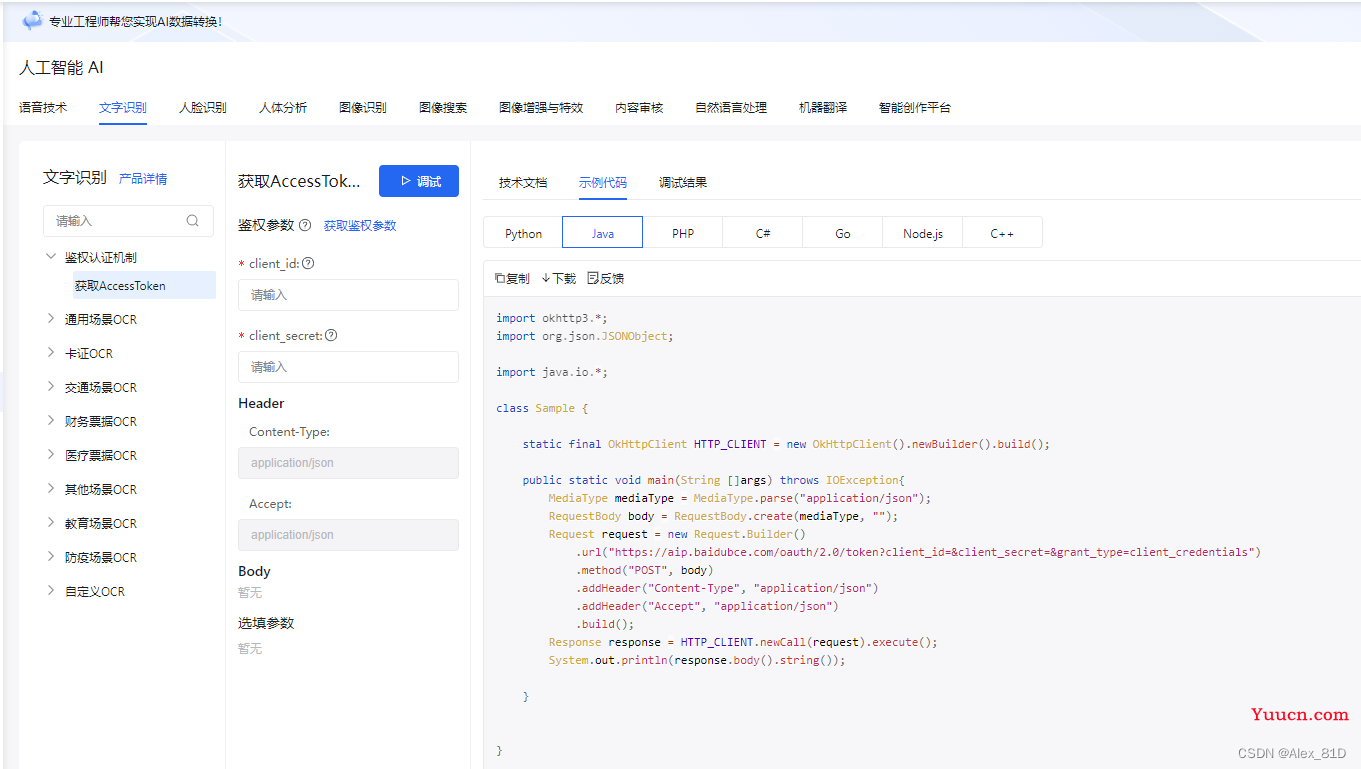Open the 语音技术 tab
The height and width of the screenshot is (769, 1361).
click(x=43, y=107)
